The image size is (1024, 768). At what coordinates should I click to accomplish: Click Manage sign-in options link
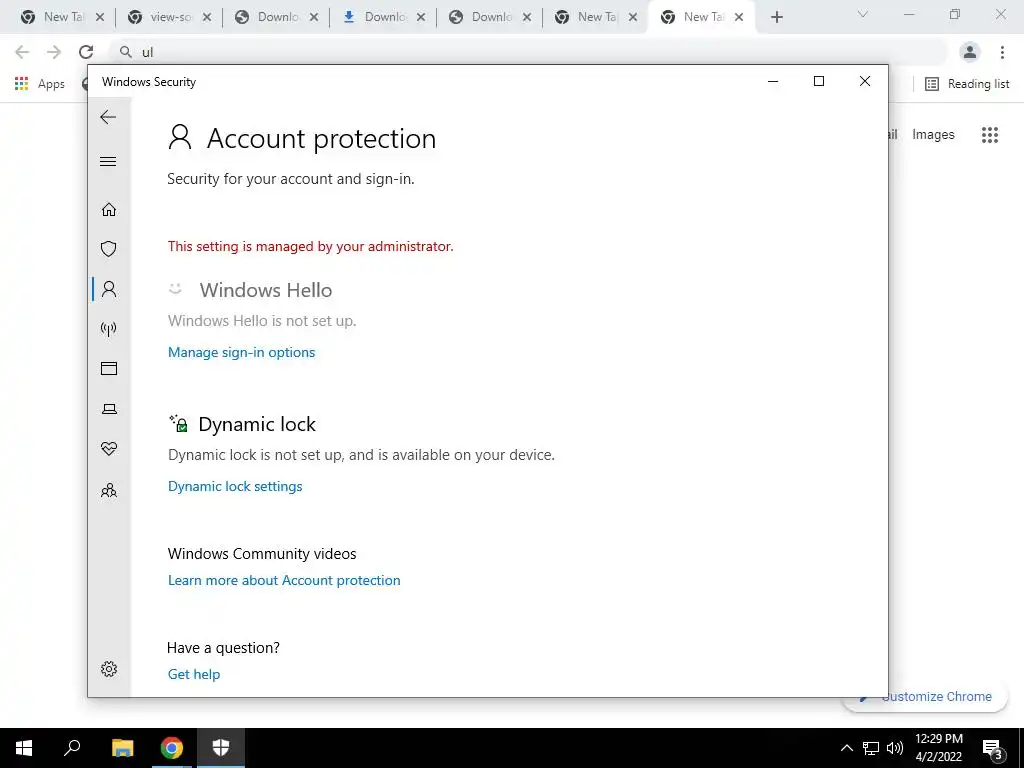click(242, 352)
